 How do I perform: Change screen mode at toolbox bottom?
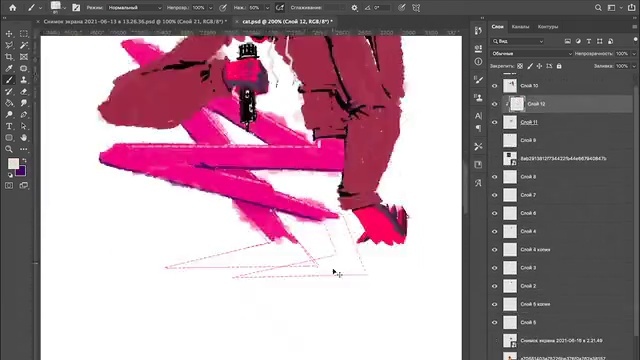24,185
